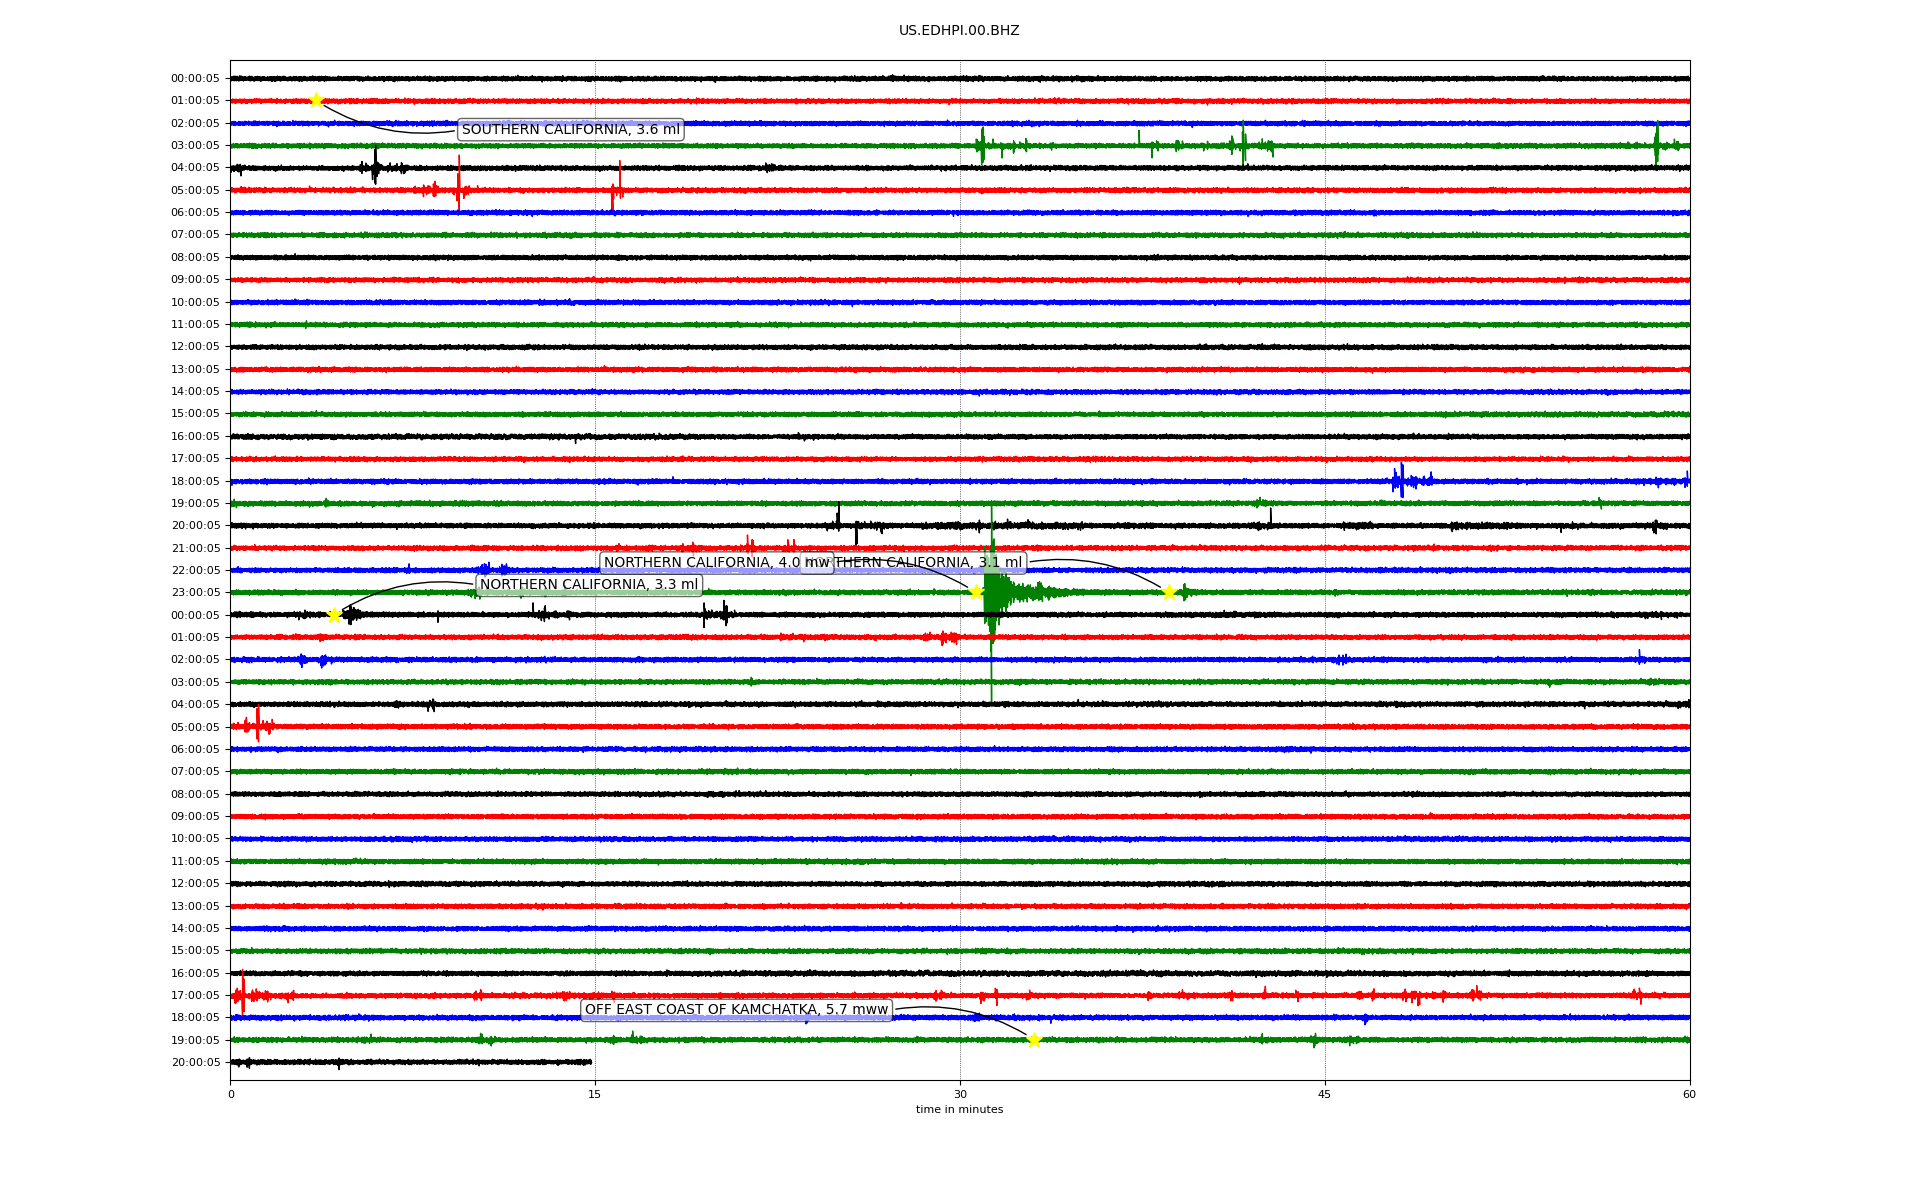Click the Northern California 3.1 ml star

(1168, 592)
